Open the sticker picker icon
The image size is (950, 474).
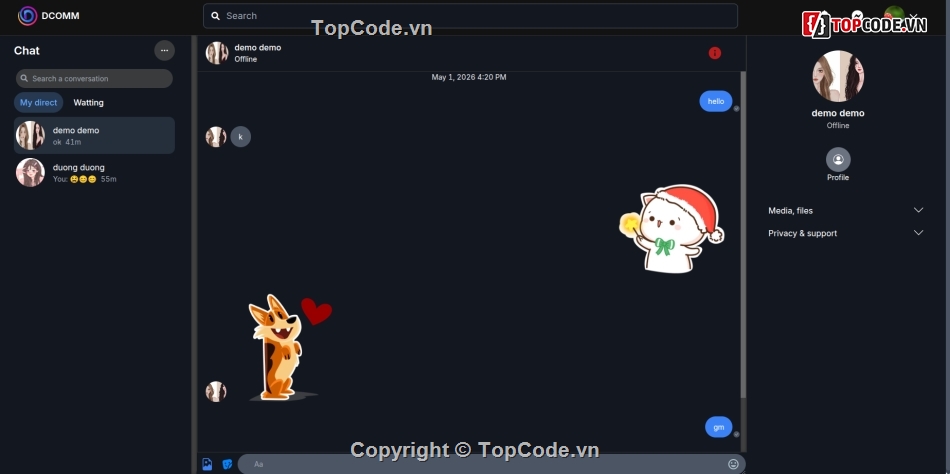point(227,464)
